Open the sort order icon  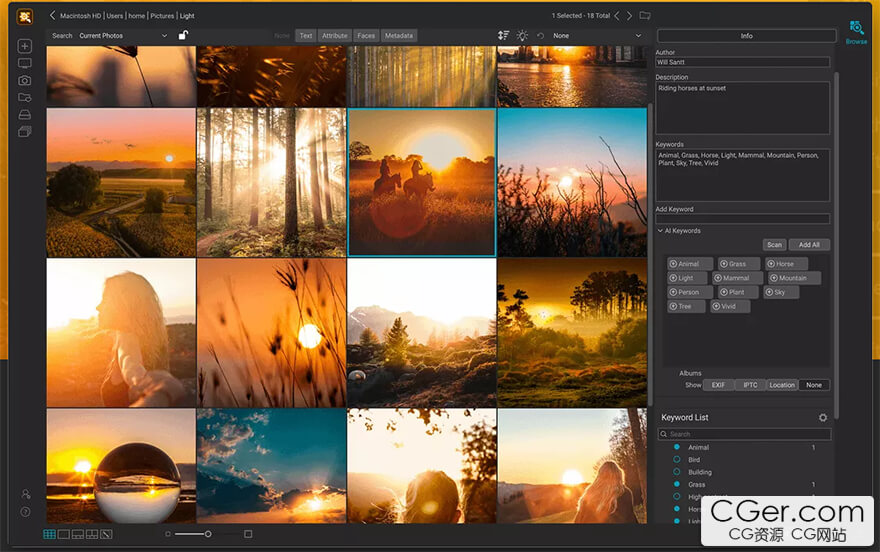(503, 35)
